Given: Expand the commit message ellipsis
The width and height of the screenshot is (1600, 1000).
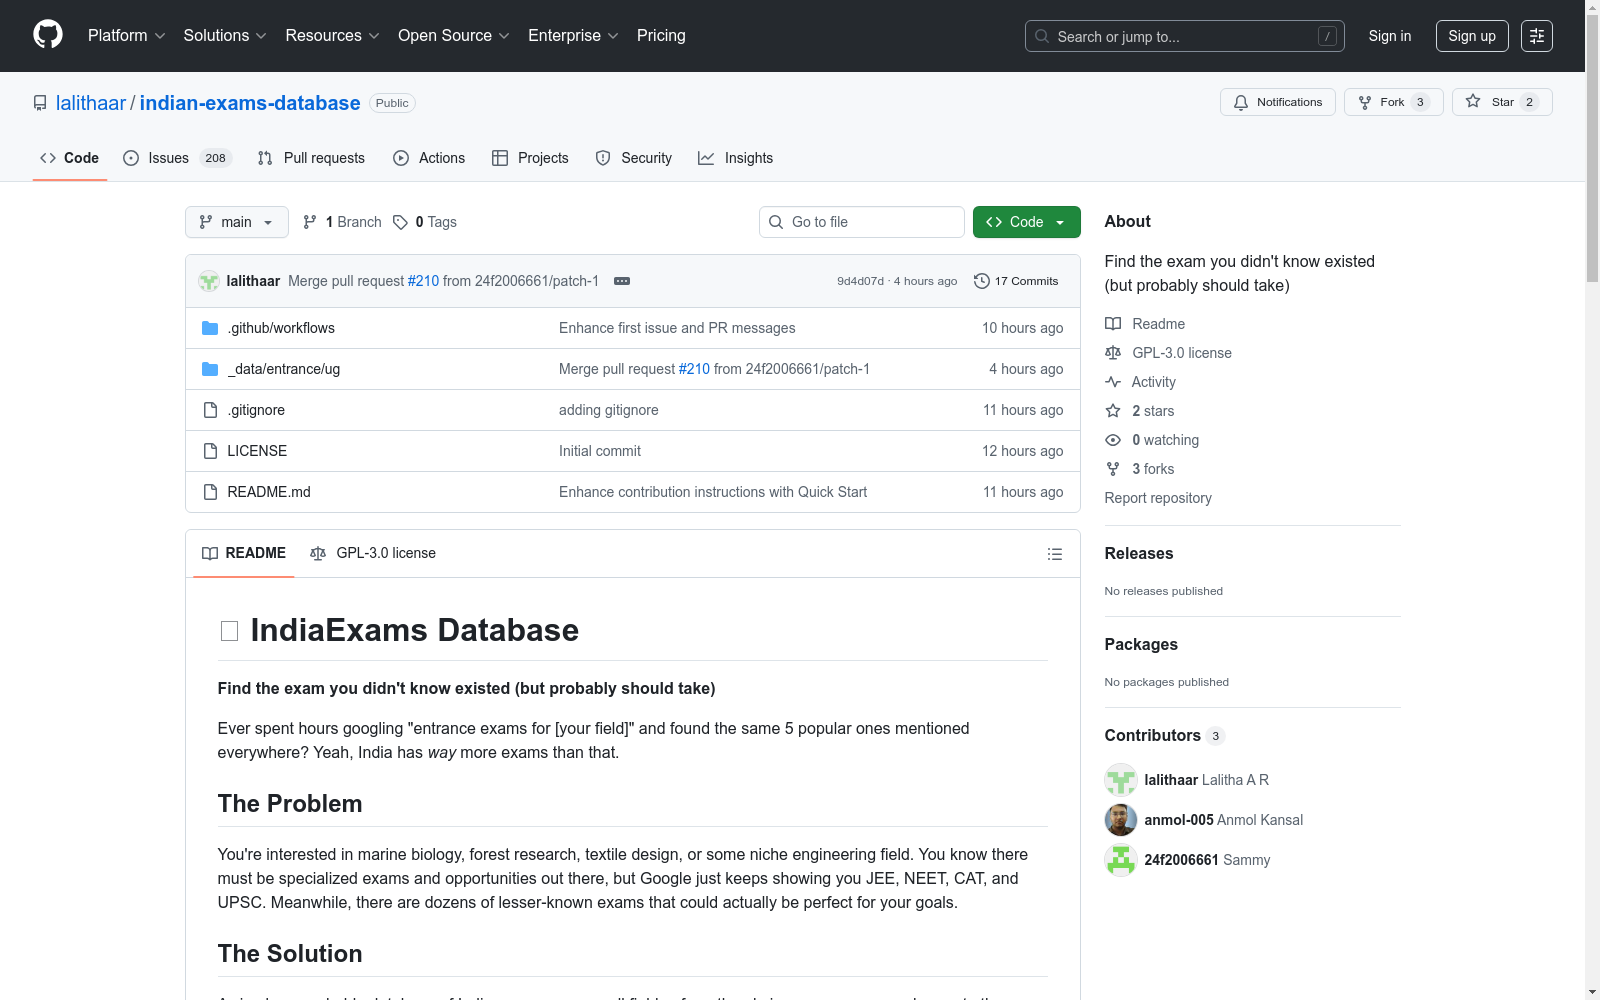Looking at the screenshot, I should click(622, 281).
